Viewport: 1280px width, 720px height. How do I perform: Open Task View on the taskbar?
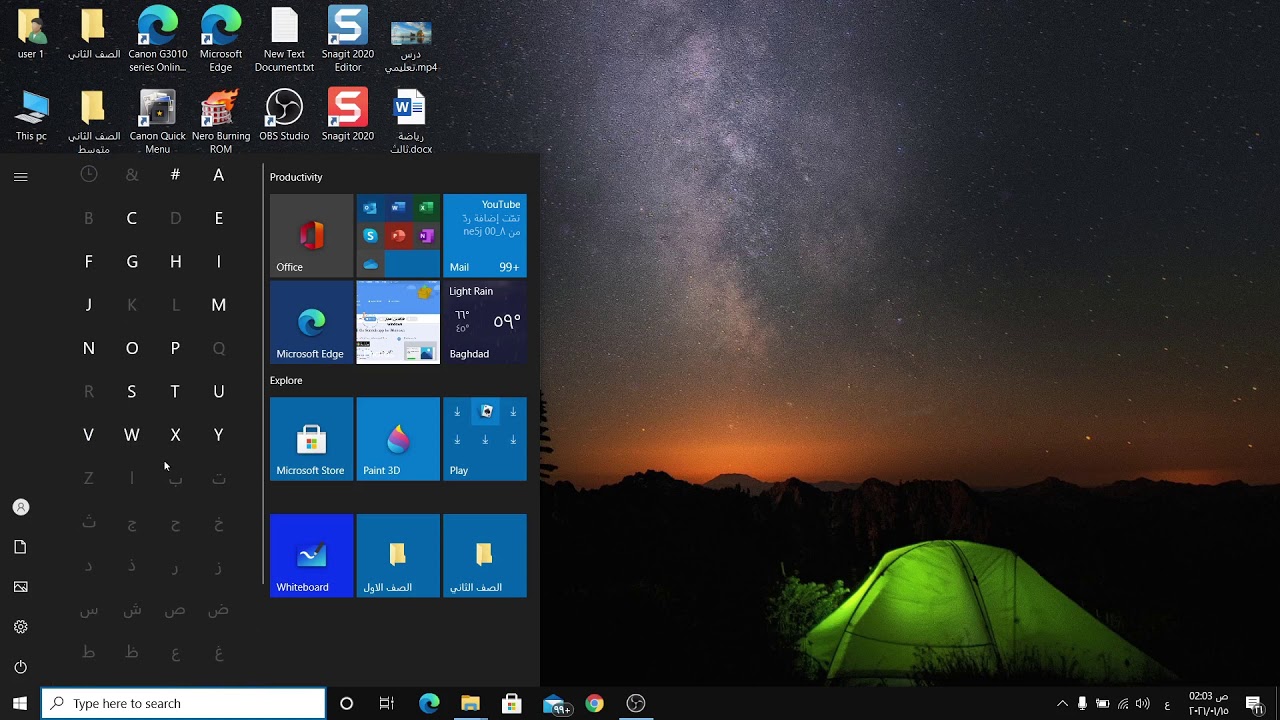click(x=387, y=704)
